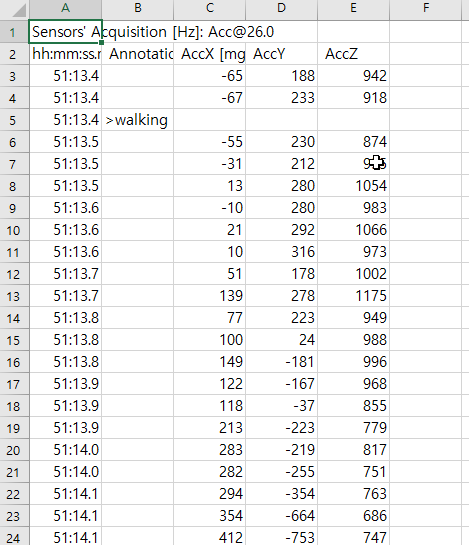The height and width of the screenshot is (545, 469).
Task: Click the AccX value 412
Action: click(209, 537)
